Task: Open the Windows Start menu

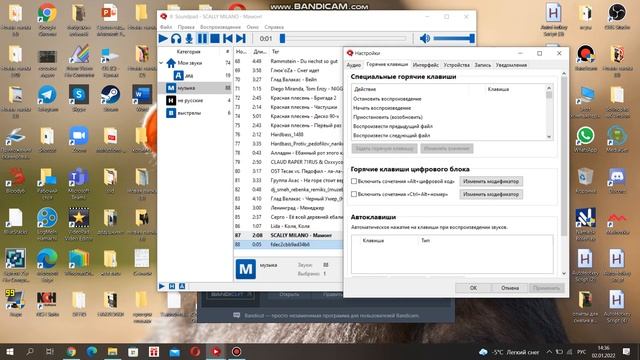Action: click(x=10, y=351)
